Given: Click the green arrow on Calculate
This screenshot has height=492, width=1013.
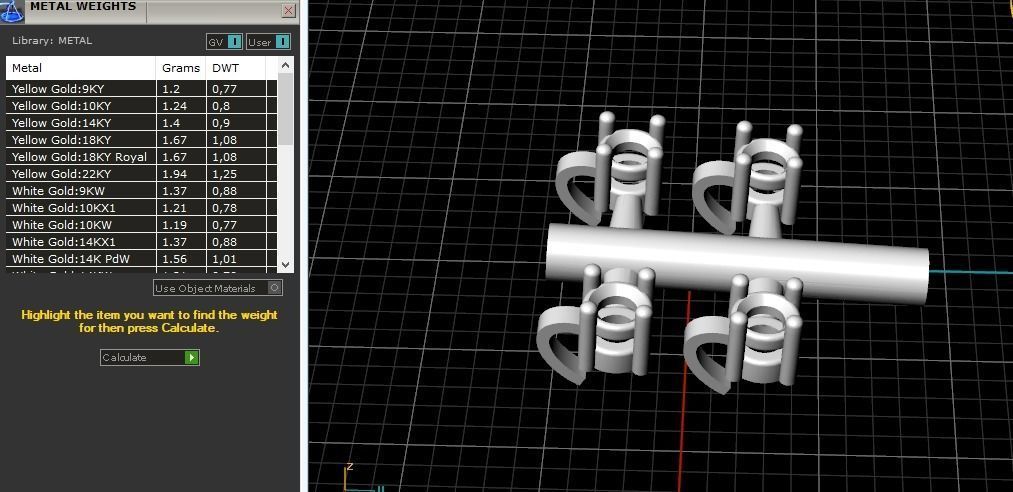Looking at the screenshot, I should pos(191,358).
